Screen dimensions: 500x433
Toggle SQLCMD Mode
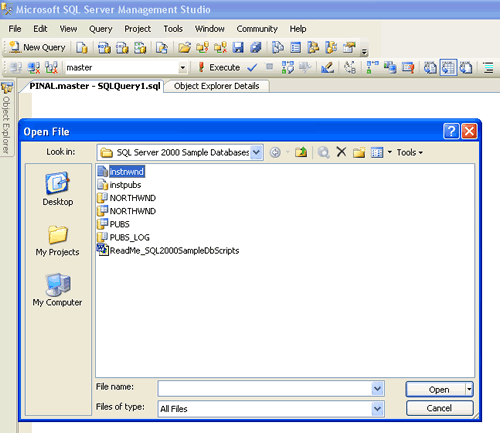pyautogui.click(x=408, y=68)
